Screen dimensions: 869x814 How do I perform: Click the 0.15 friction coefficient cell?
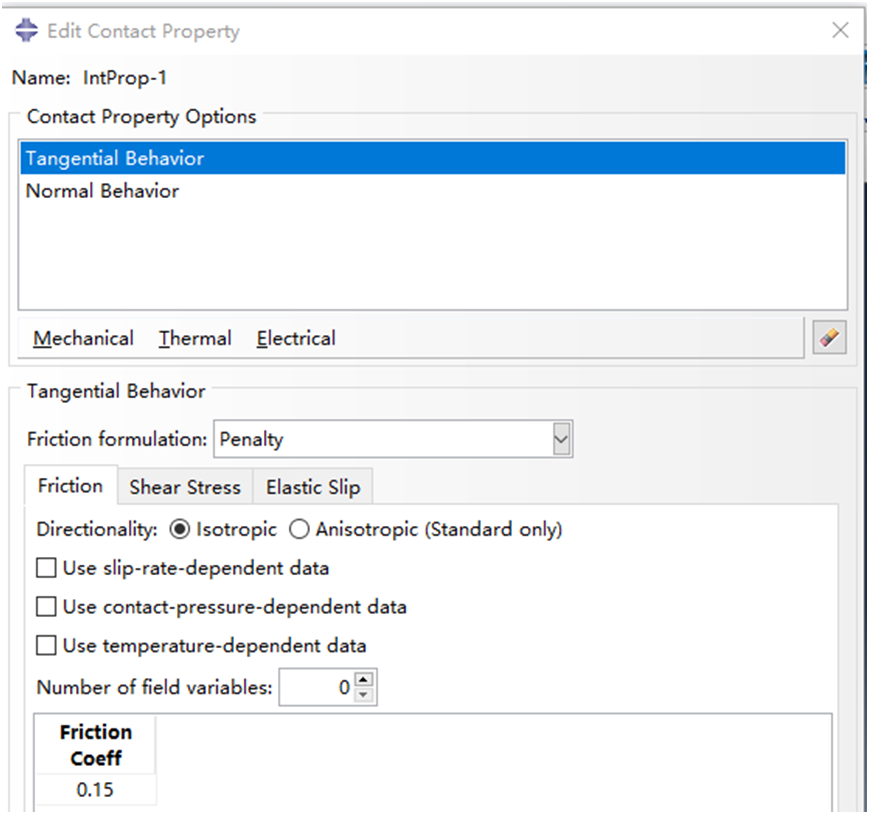[x=95, y=790]
